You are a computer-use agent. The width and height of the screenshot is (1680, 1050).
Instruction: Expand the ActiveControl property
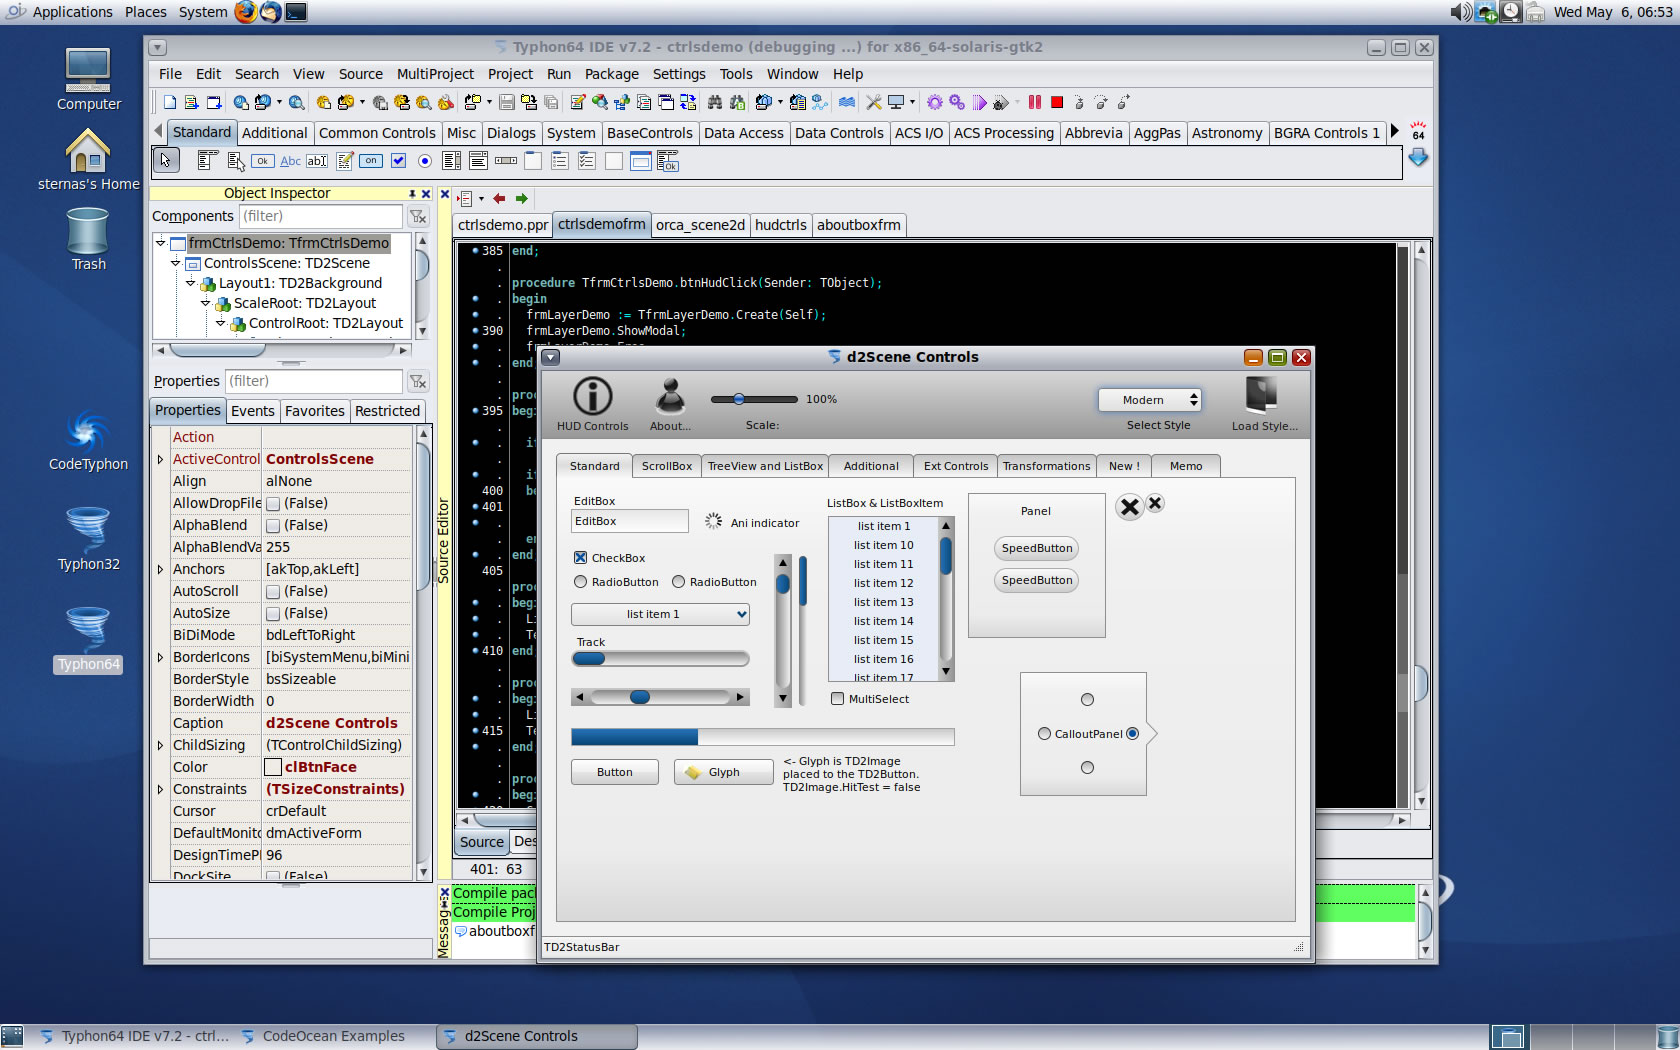point(160,459)
